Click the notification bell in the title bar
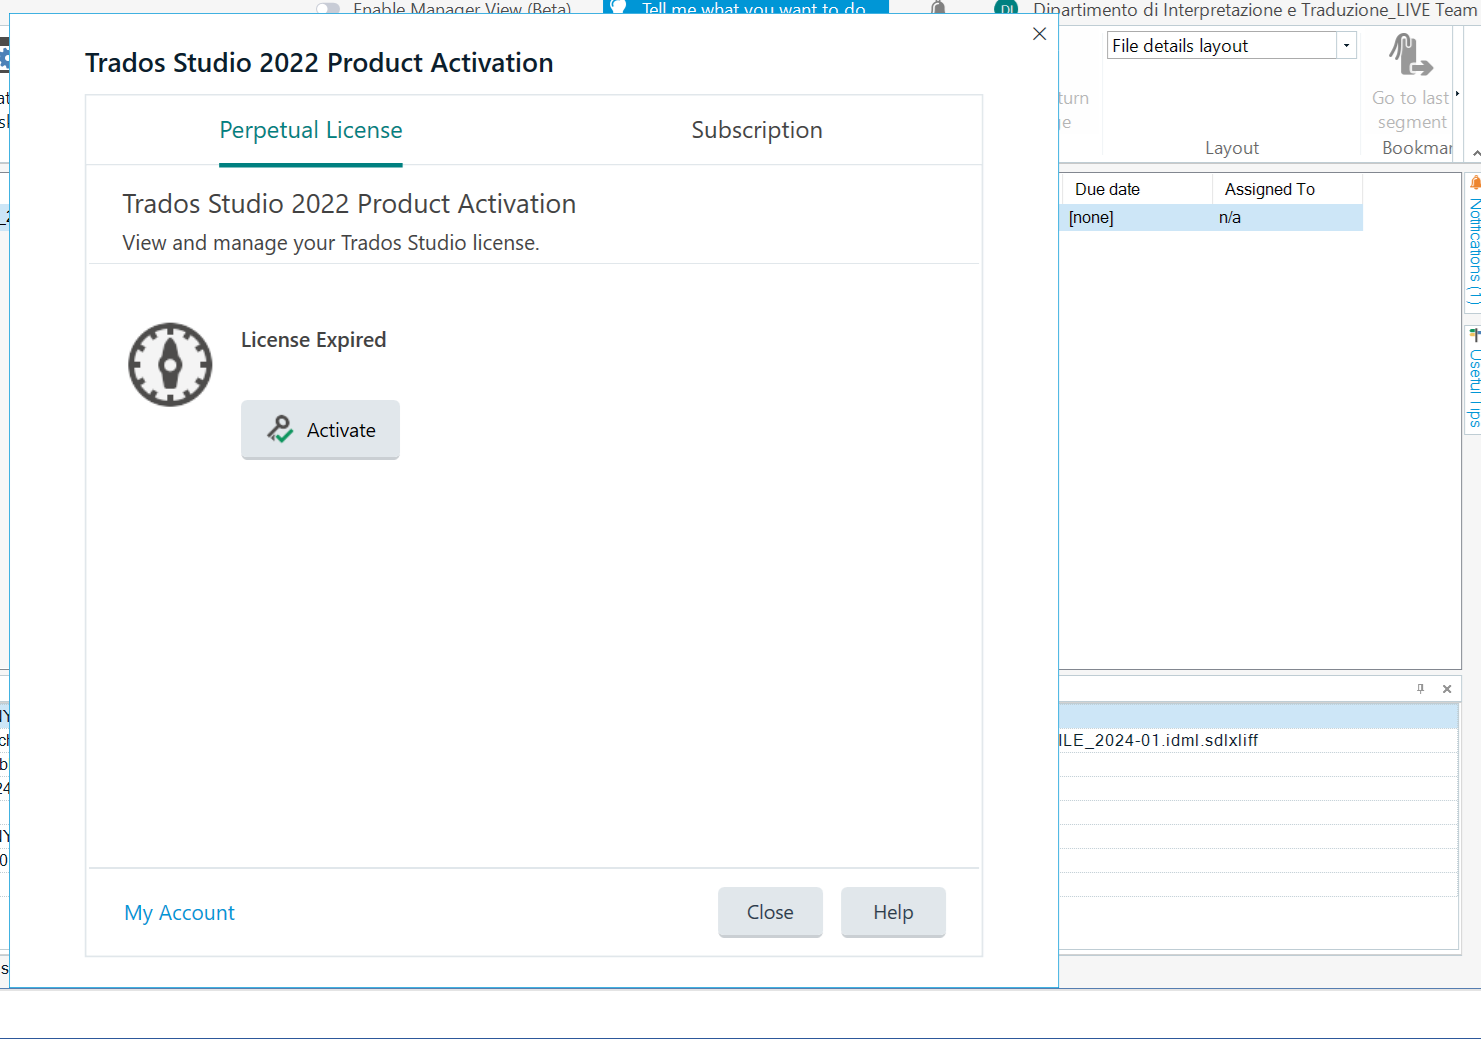 pyautogui.click(x=938, y=9)
